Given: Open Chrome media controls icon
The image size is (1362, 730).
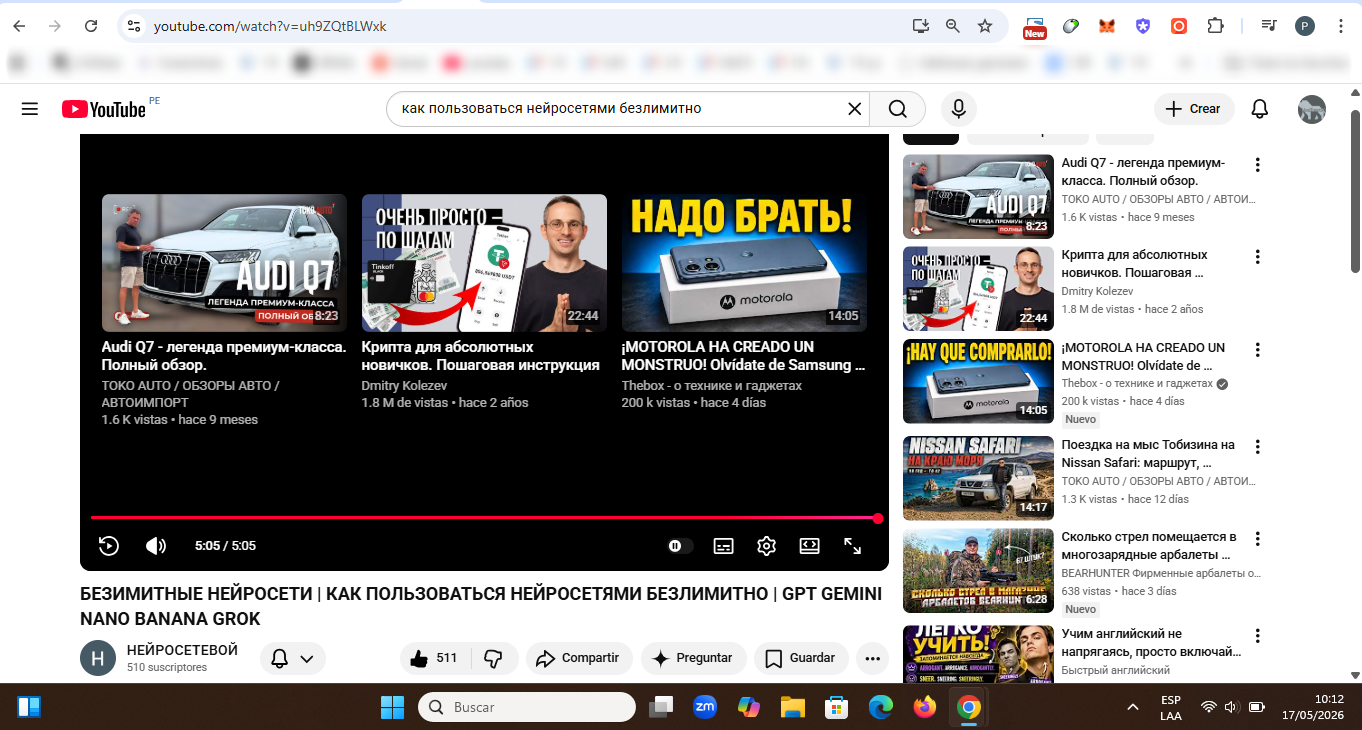Looking at the screenshot, I should pyautogui.click(x=1269, y=26).
